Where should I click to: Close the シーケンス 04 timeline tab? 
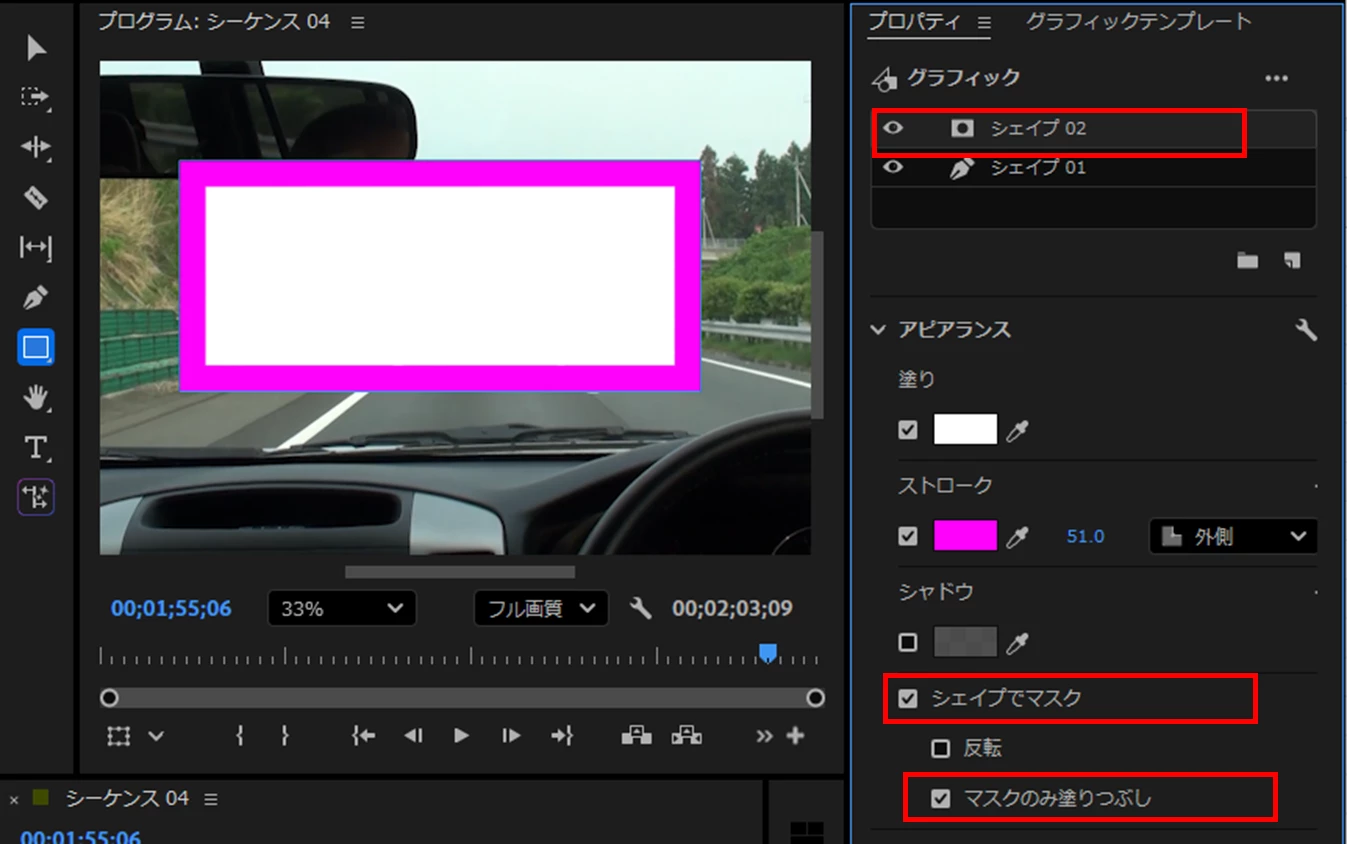[x=14, y=799]
